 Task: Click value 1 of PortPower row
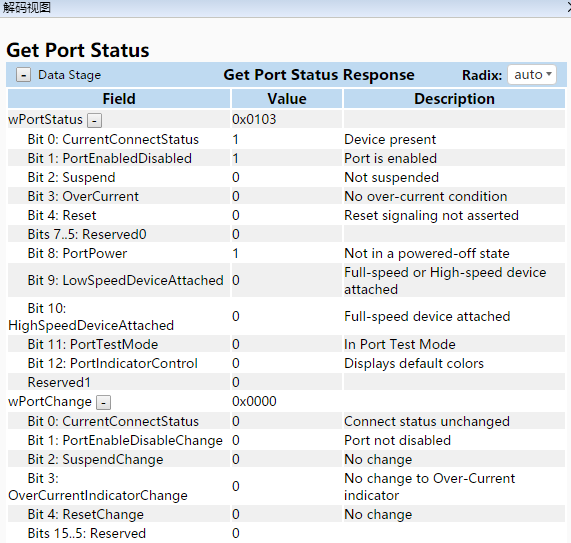click(x=236, y=253)
